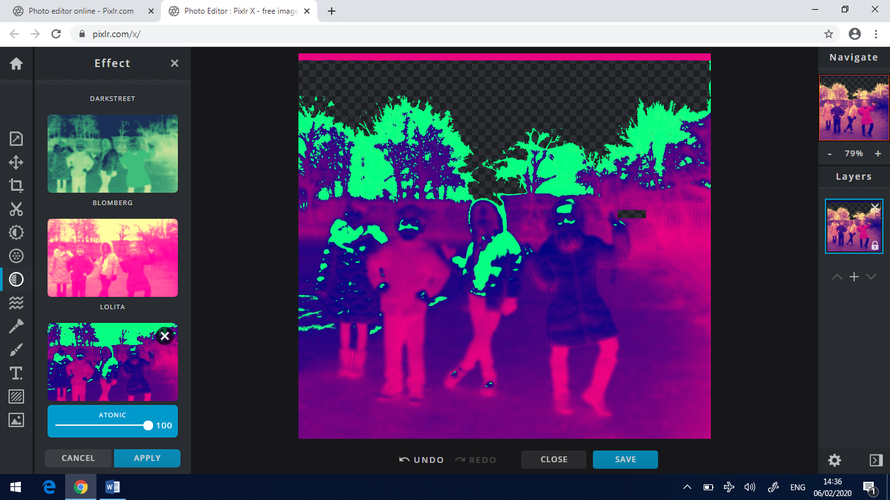This screenshot has width=890, height=500.
Task: Choose the Blomberg effect thumbnail
Action: pyautogui.click(x=112, y=153)
